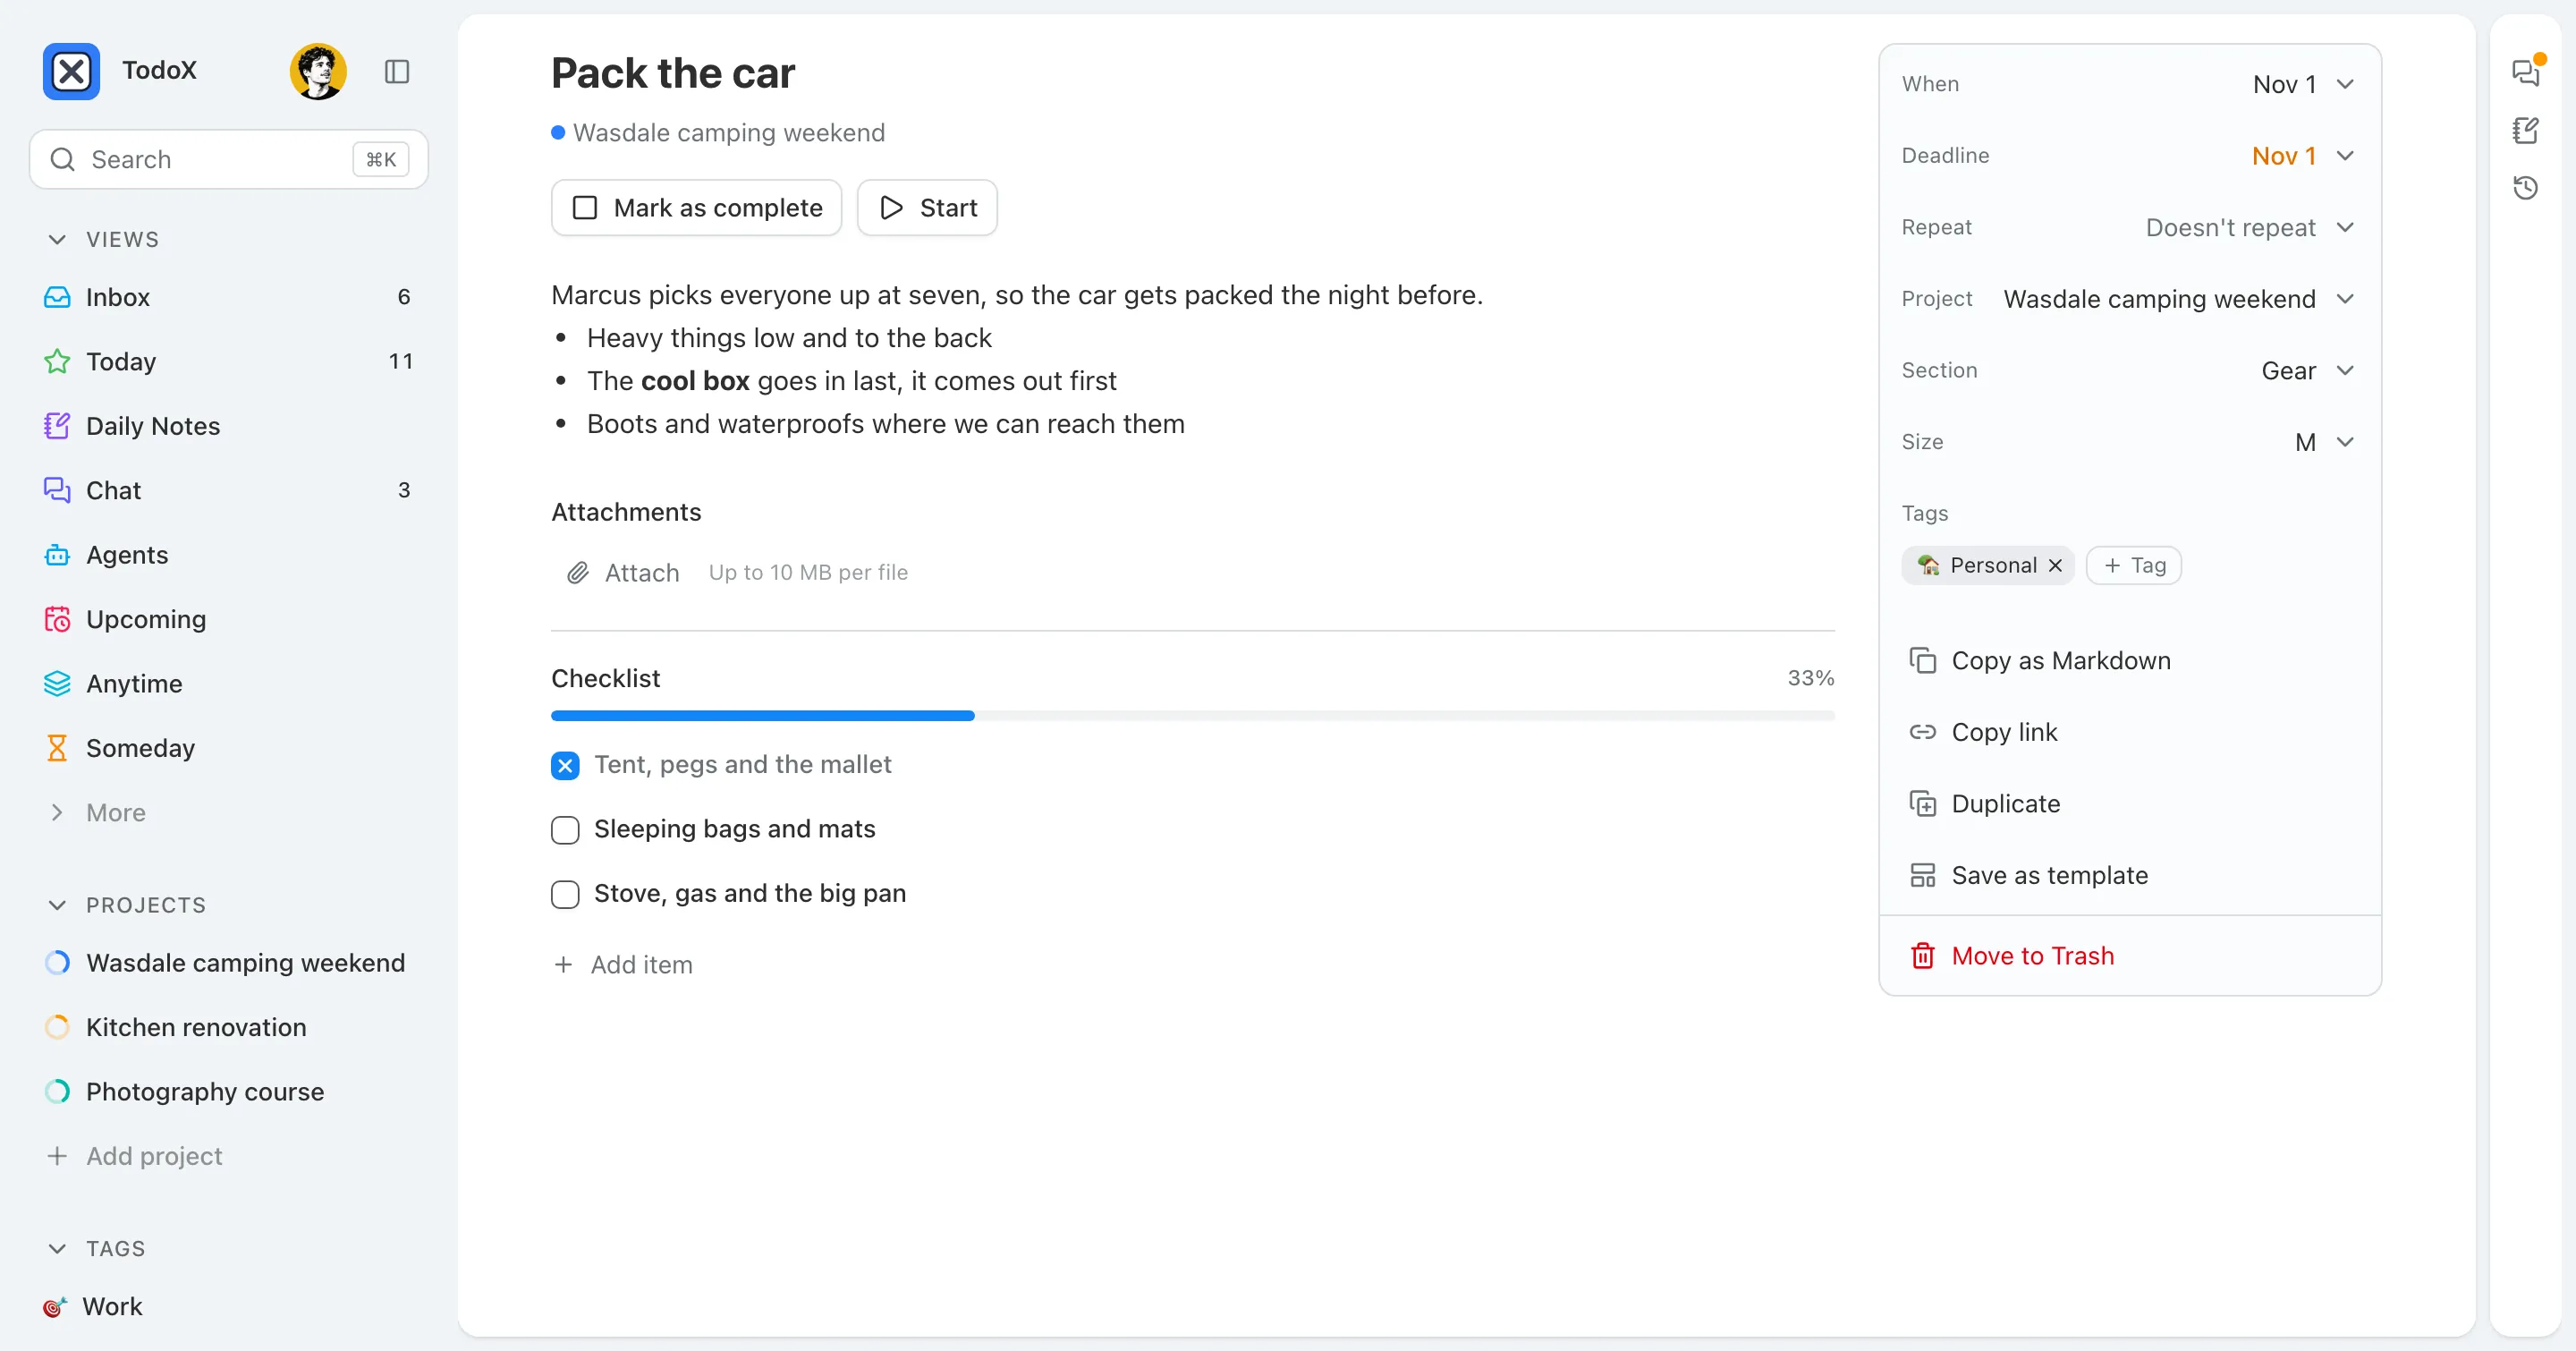Image resolution: width=2576 pixels, height=1351 pixels.
Task: Collapse the sidebar with the panel icon
Action: (x=397, y=71)
